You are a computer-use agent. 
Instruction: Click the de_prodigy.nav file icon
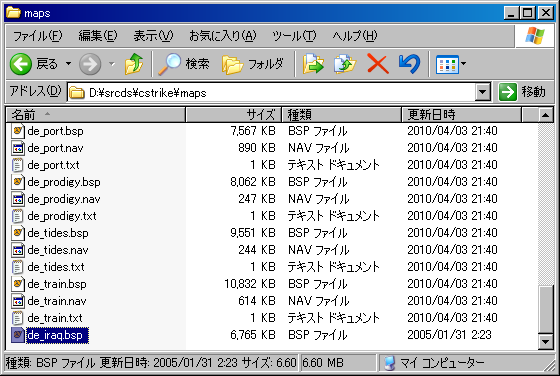point(18,199)
